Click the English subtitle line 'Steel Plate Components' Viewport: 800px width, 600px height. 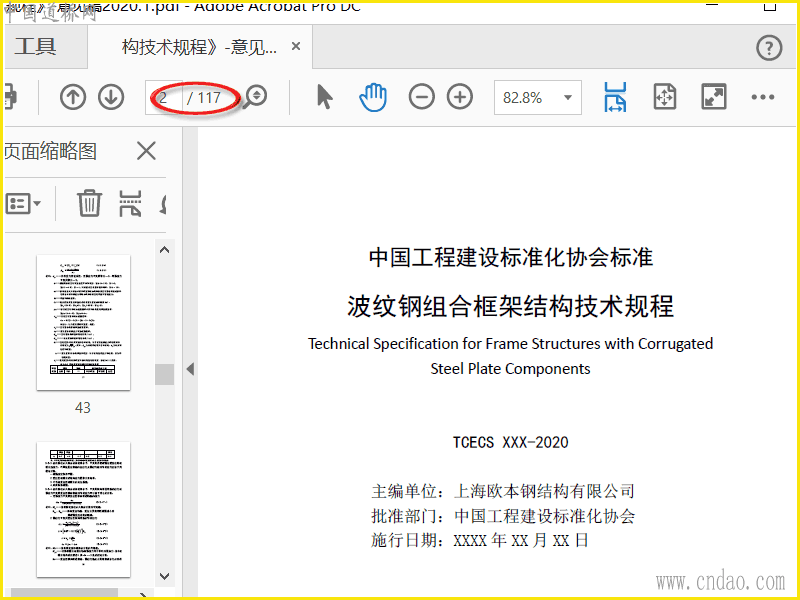510,368
